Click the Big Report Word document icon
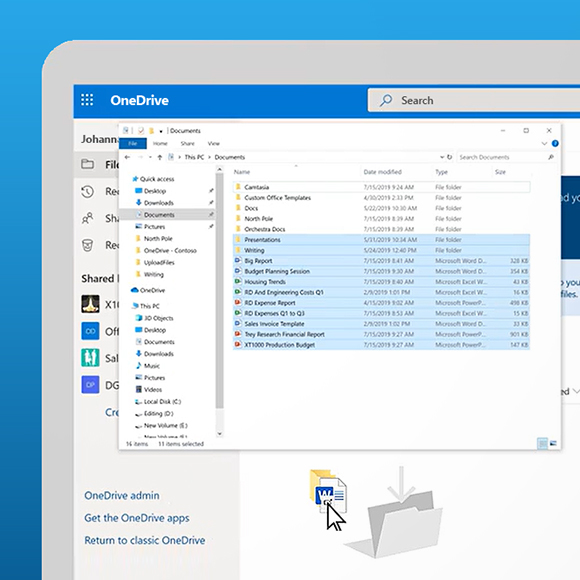The width and height of the screenshot is (580, 580). click(238, 260)
